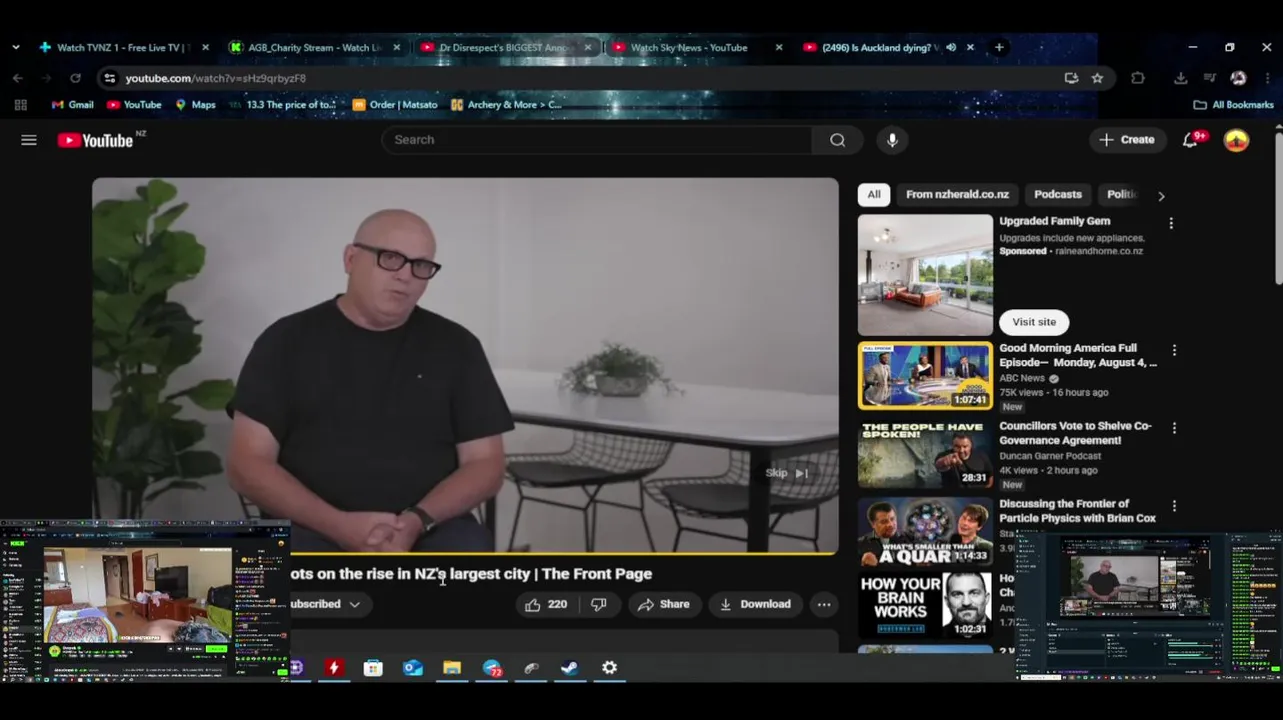Image resolution: width=1283 pixels, height=720 pixels.
Task: Click the address bar URL
Action: tap(216, 78)
